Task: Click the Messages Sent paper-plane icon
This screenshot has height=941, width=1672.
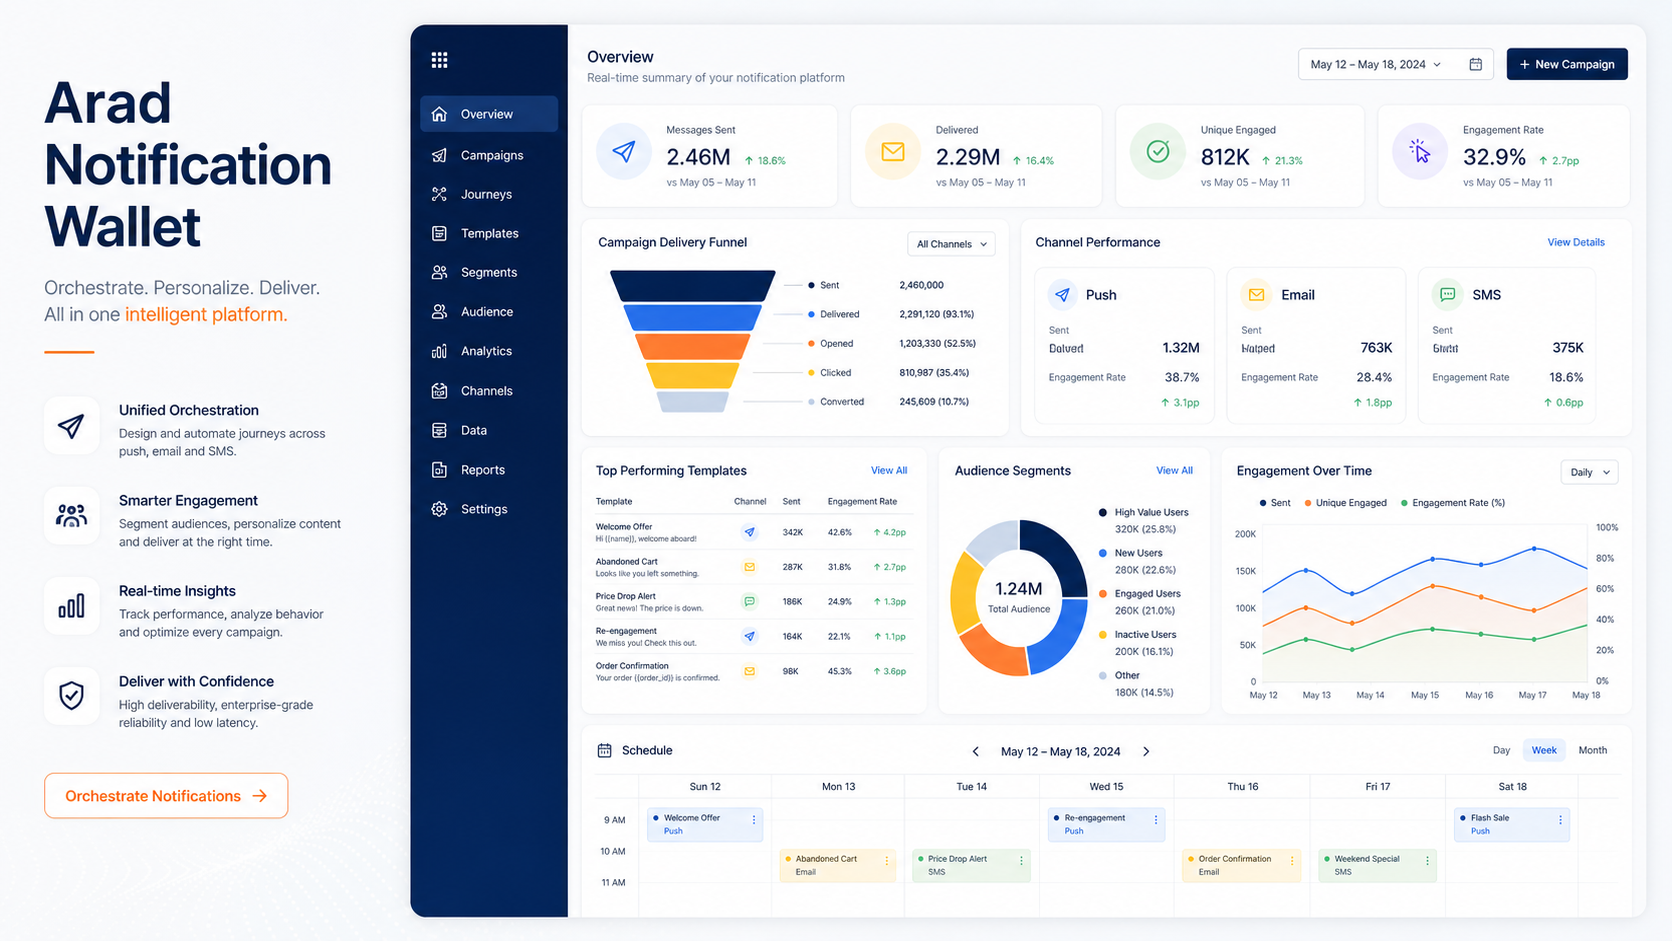Action: tap(624, 152)
